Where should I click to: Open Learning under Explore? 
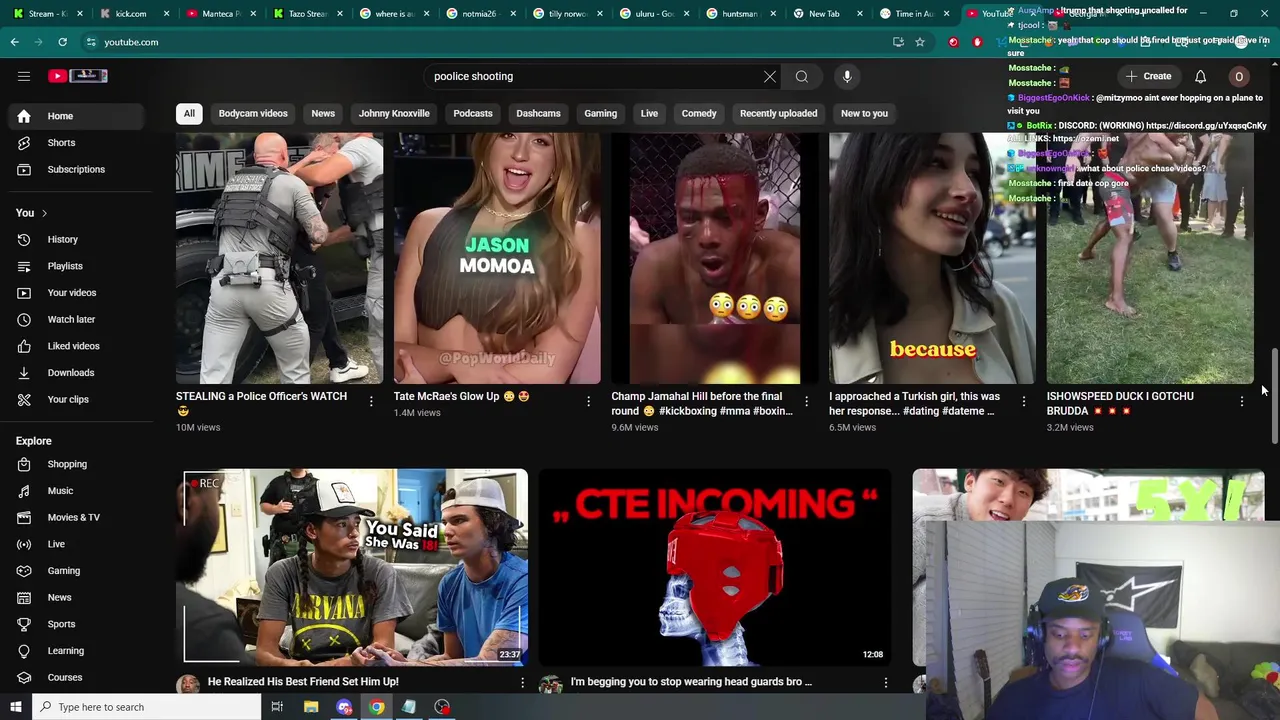pyautogui.click(x=76, y=651)
